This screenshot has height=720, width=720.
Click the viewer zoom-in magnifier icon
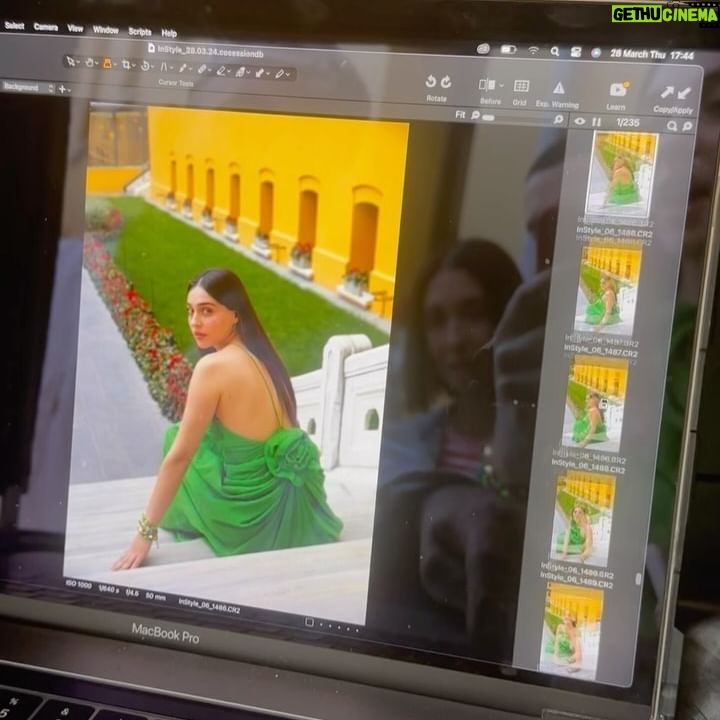[558, 119]
